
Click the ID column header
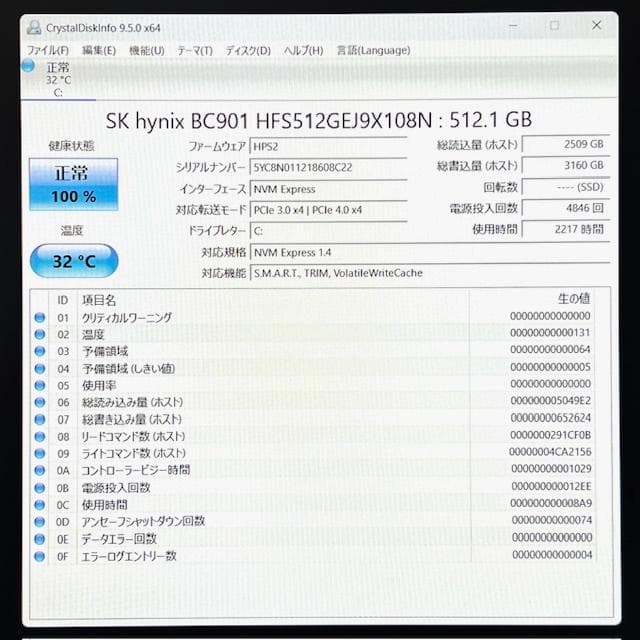tap(62, 300)
